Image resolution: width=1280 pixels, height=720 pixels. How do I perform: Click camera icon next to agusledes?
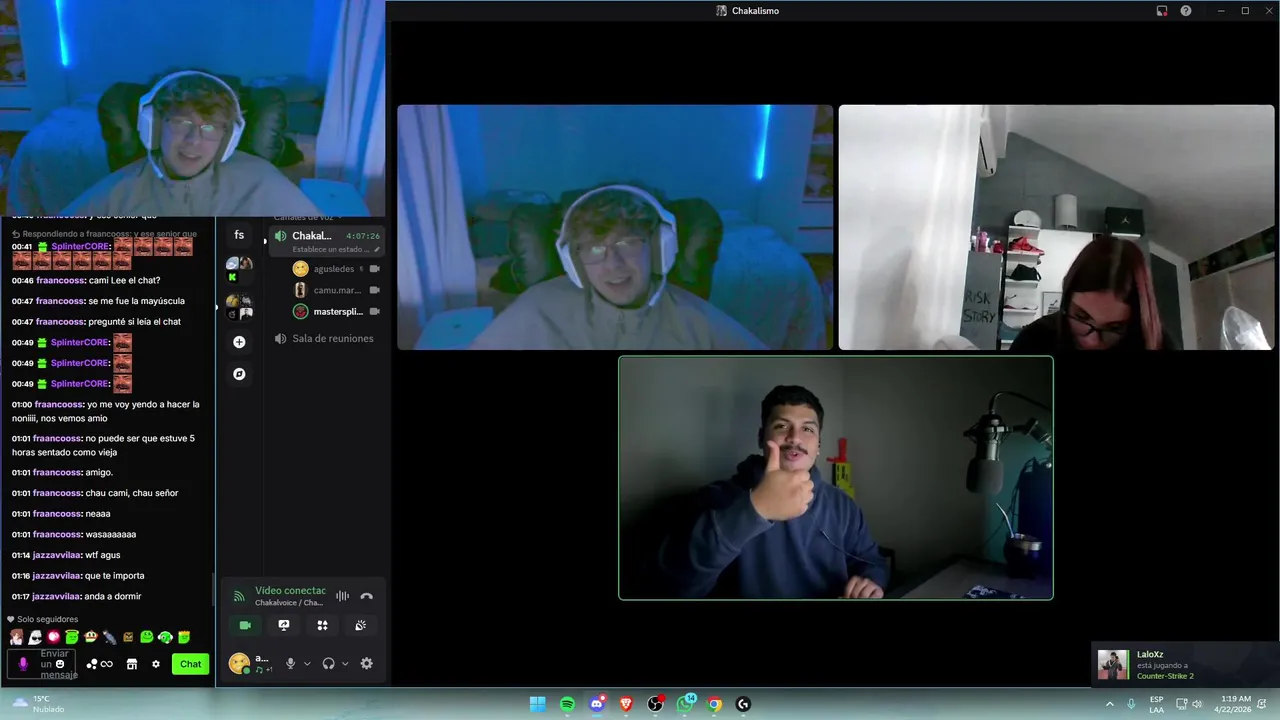pyautogui.click(x=375, y=269)
